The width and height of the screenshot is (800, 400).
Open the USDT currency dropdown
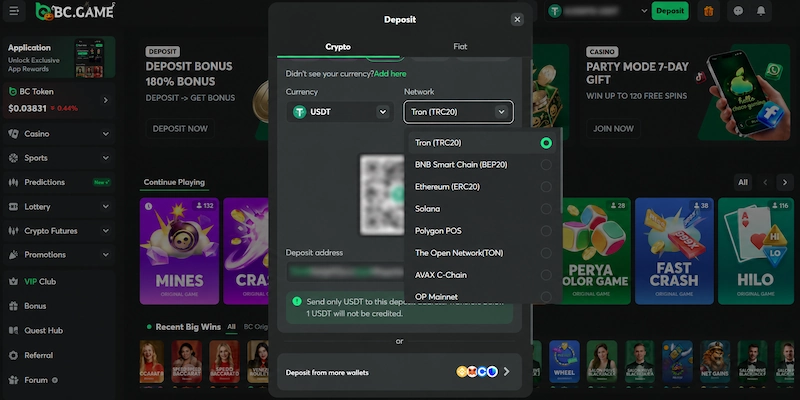point(340,112)
